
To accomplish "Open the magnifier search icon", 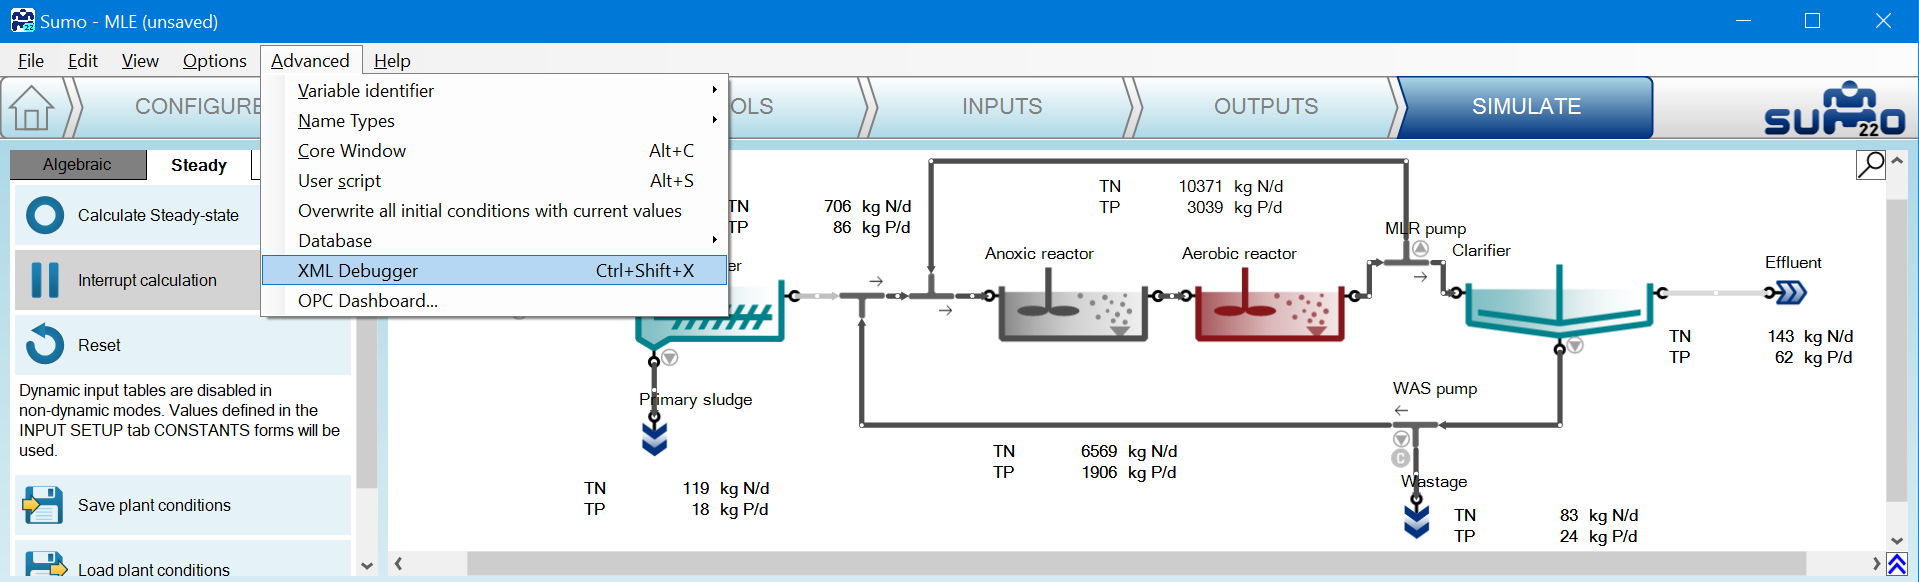I will [x=1870, y=164].
